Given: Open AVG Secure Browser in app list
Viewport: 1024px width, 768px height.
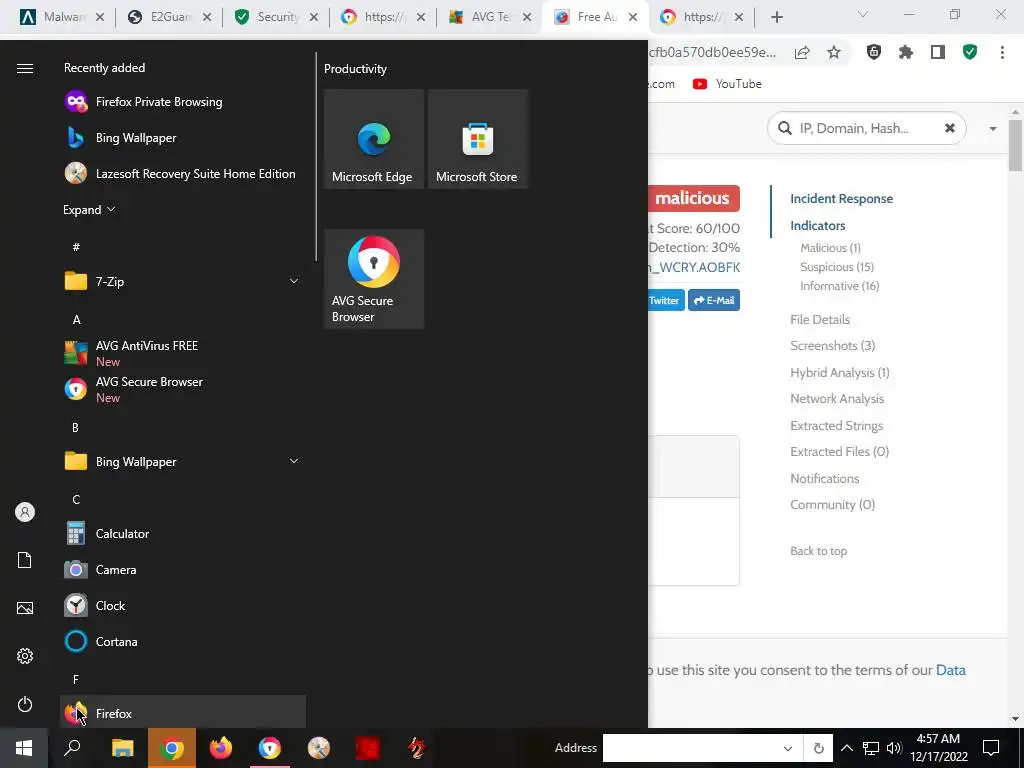Looking at the screenshot, I should click(x=184, y=389).
